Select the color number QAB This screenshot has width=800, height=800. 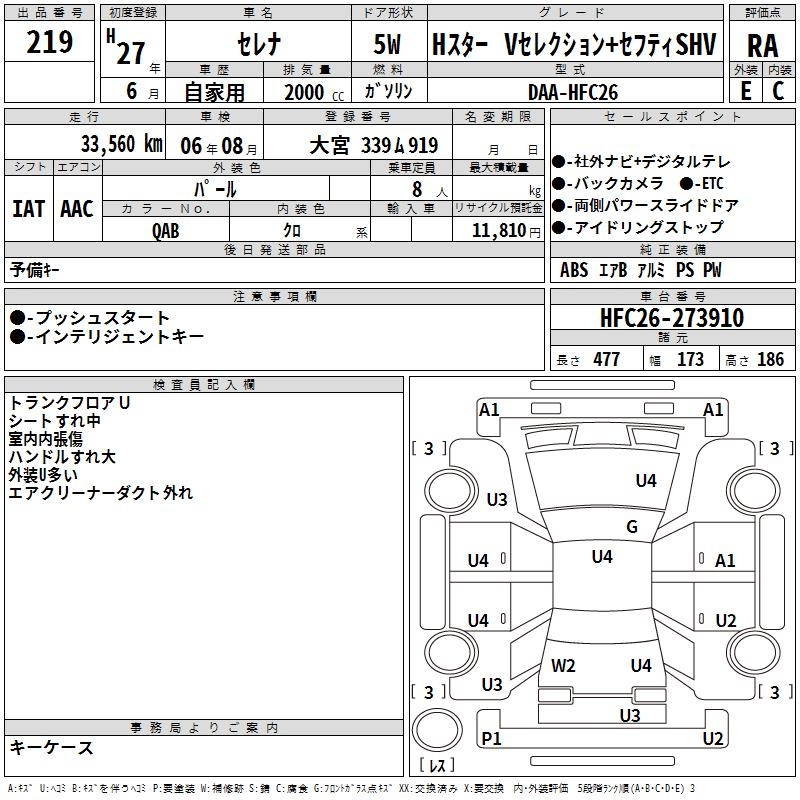pyautogui.click(x=166, y=231)
